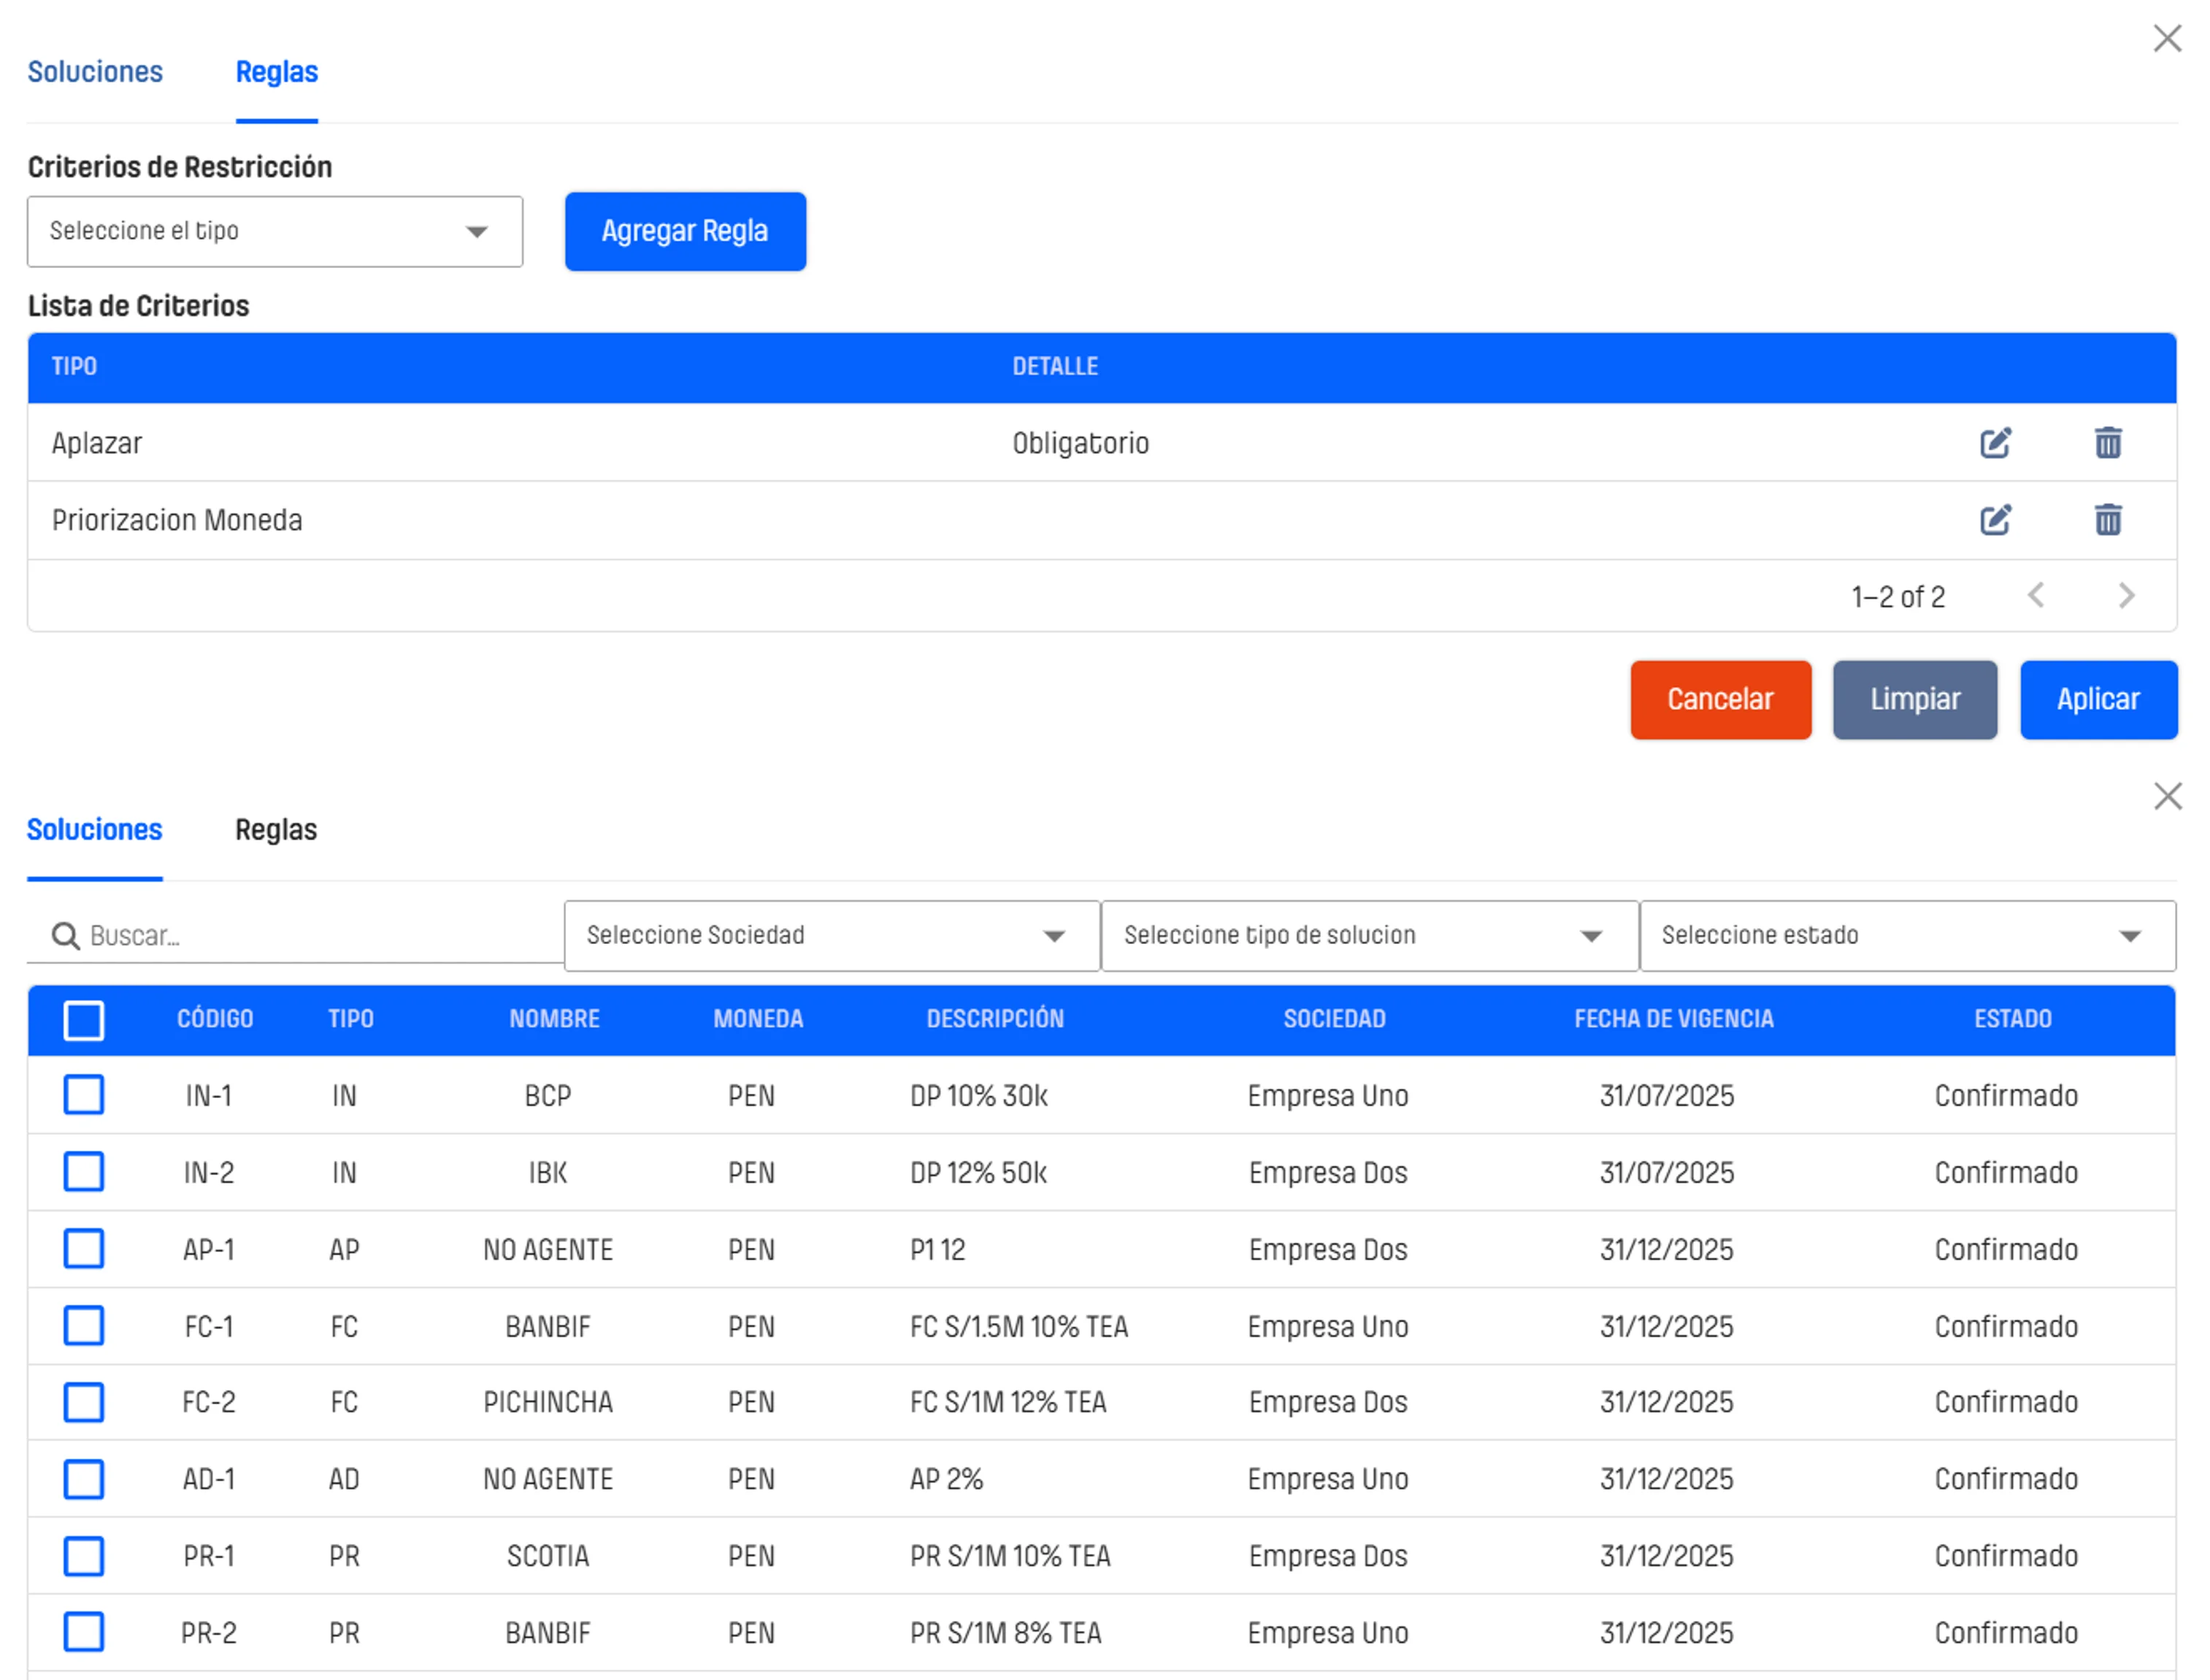
Task: Switch to Reglas tab in lower panel
Action: coord(276,830)
